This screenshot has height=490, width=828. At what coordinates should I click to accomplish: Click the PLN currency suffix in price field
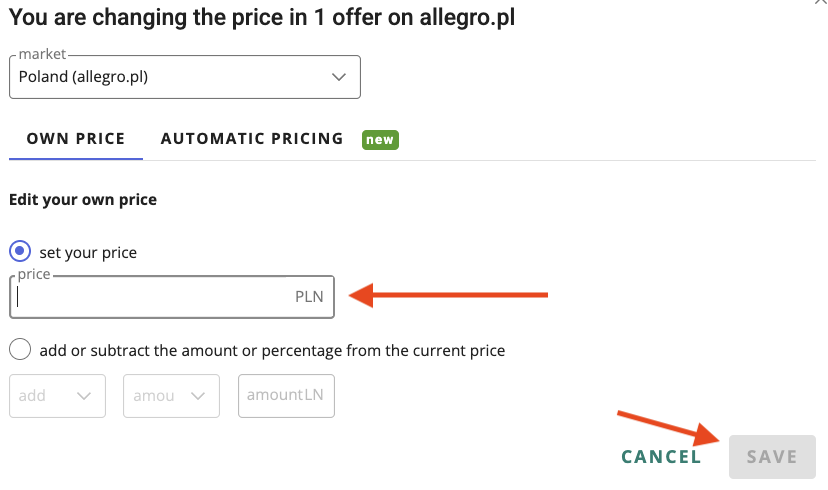tap(310, 297)
